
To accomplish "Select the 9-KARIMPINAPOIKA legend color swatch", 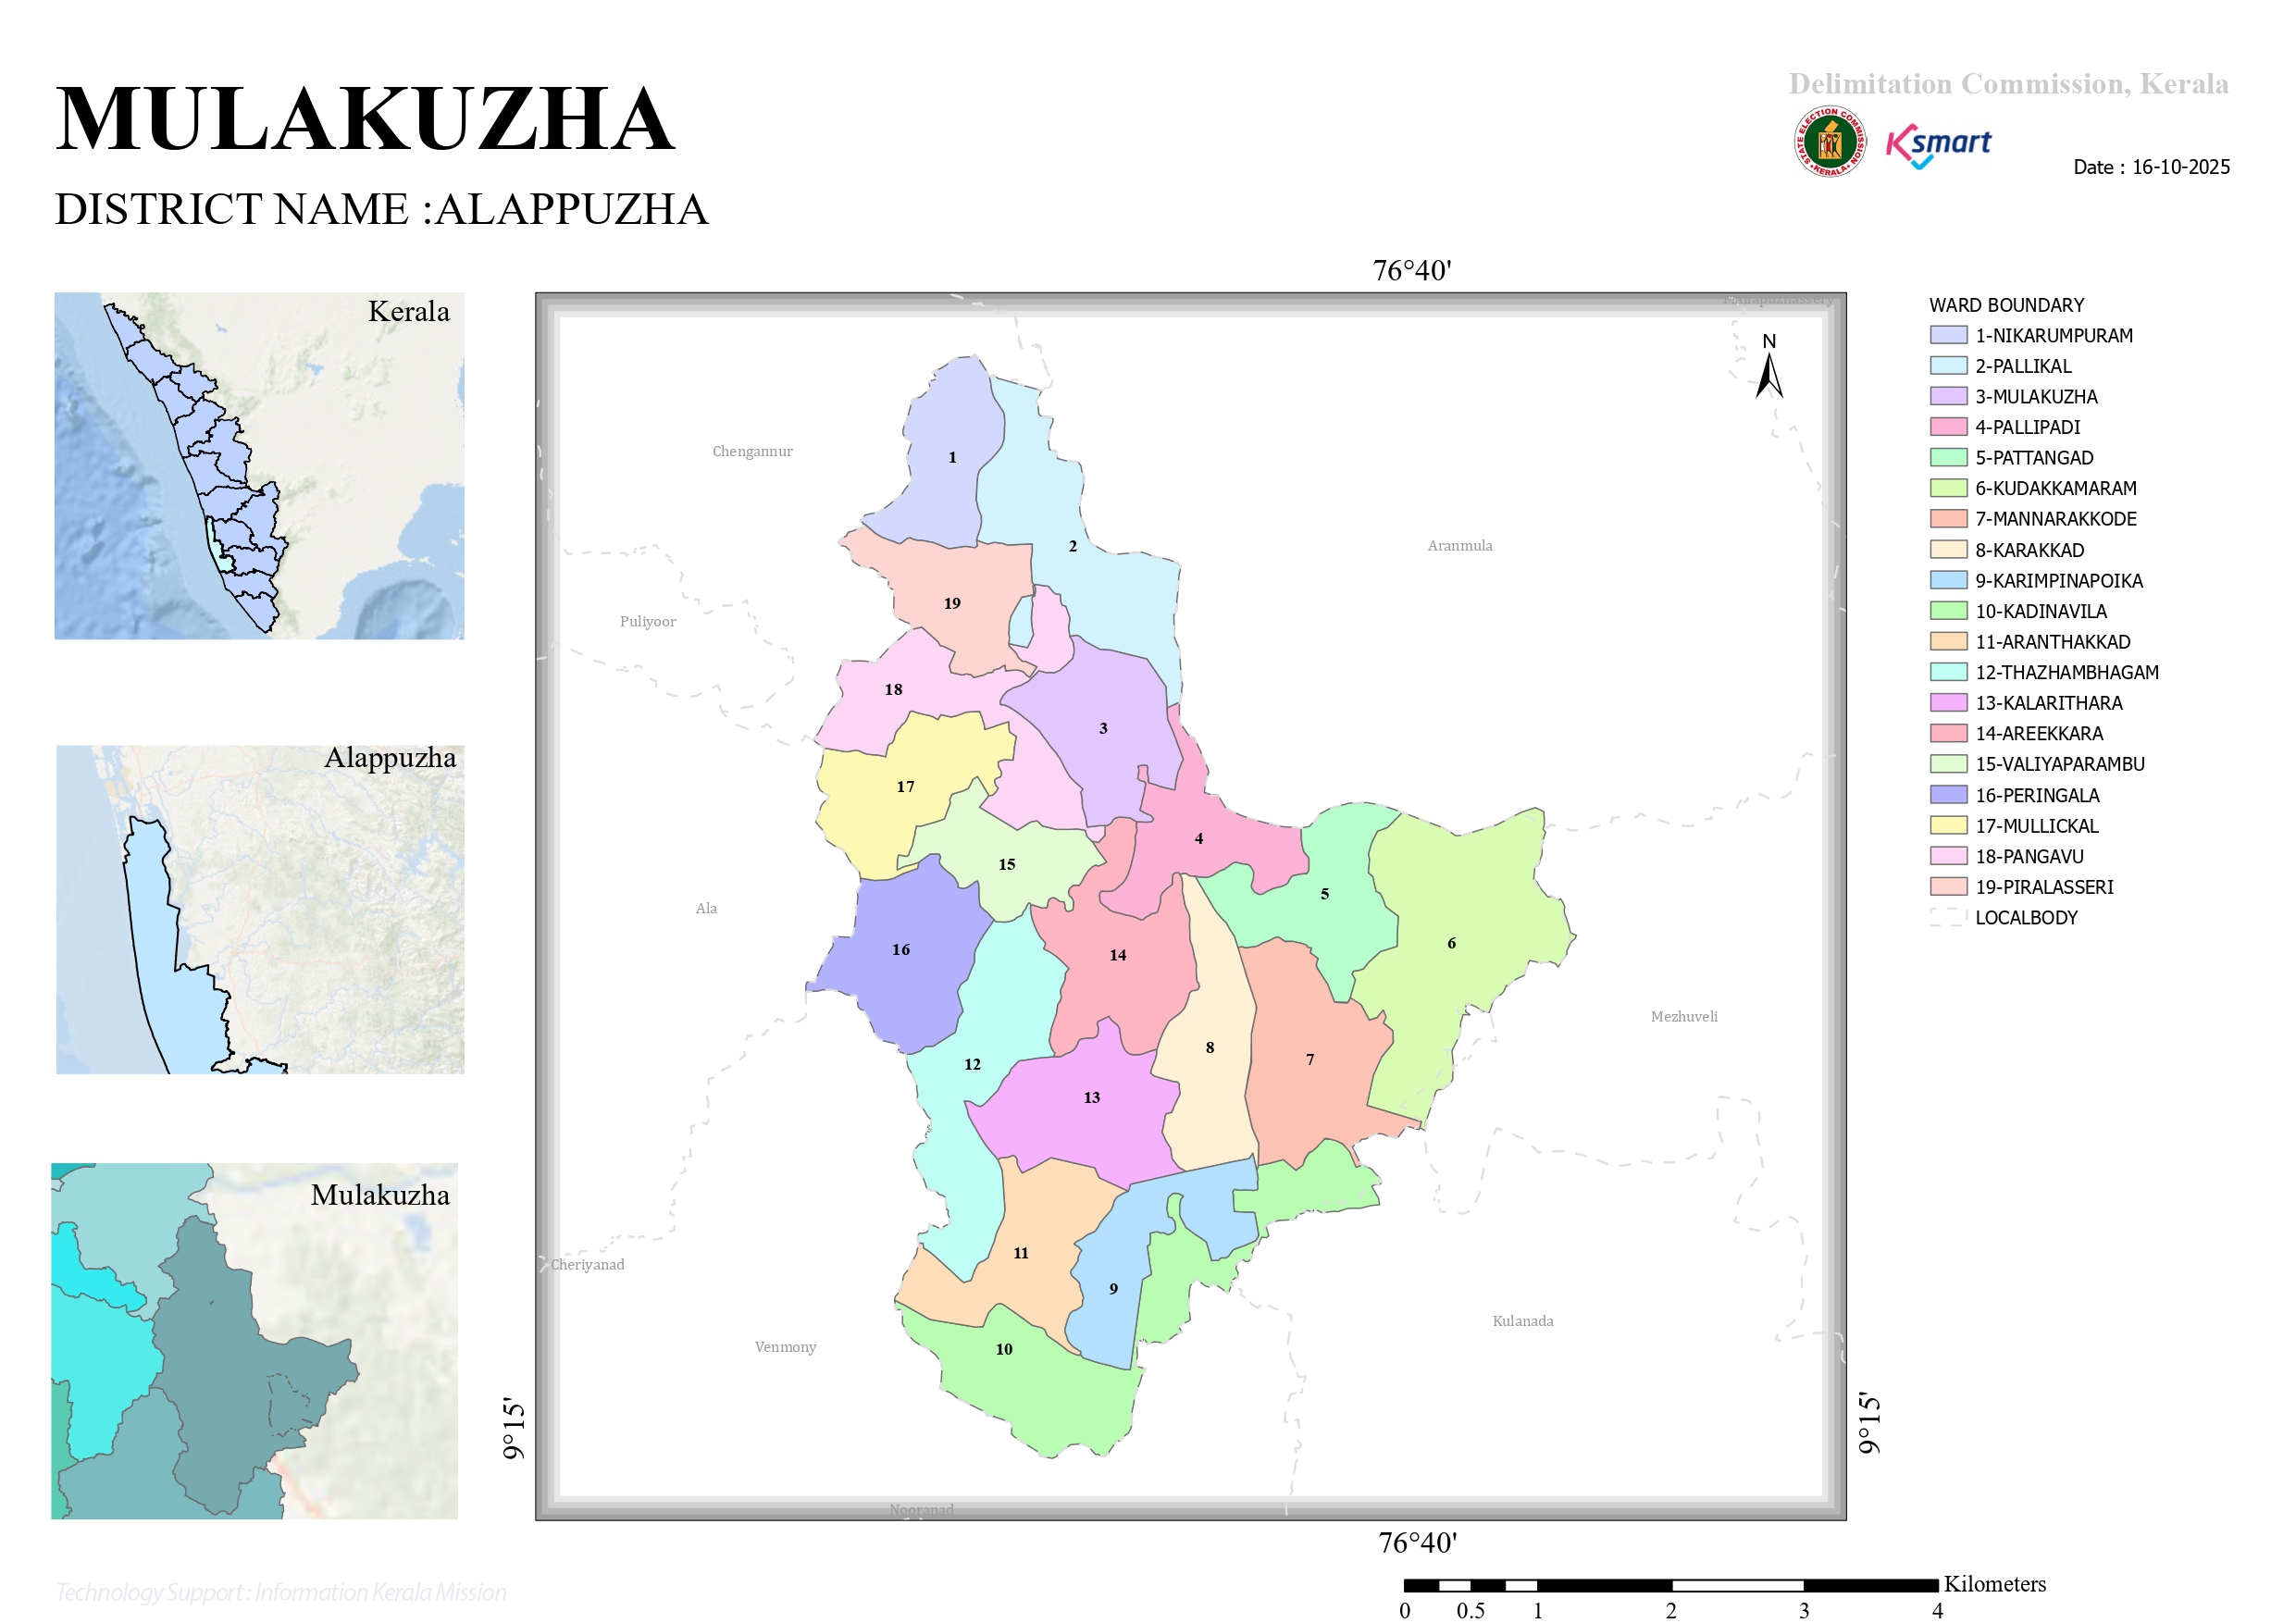I will click(x=1948, y=580).
